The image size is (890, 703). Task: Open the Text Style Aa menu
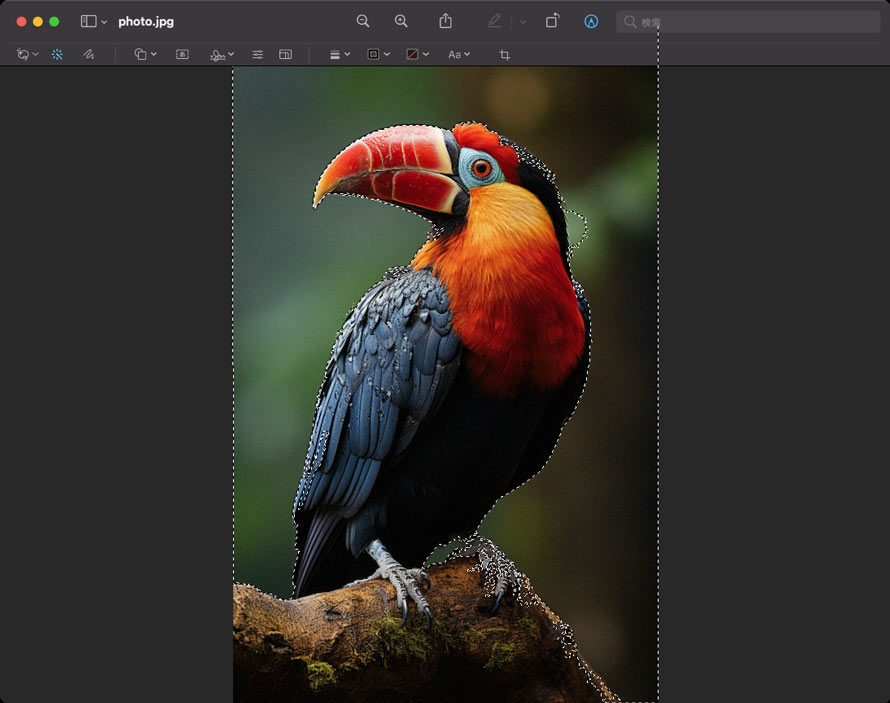[458, 54]
